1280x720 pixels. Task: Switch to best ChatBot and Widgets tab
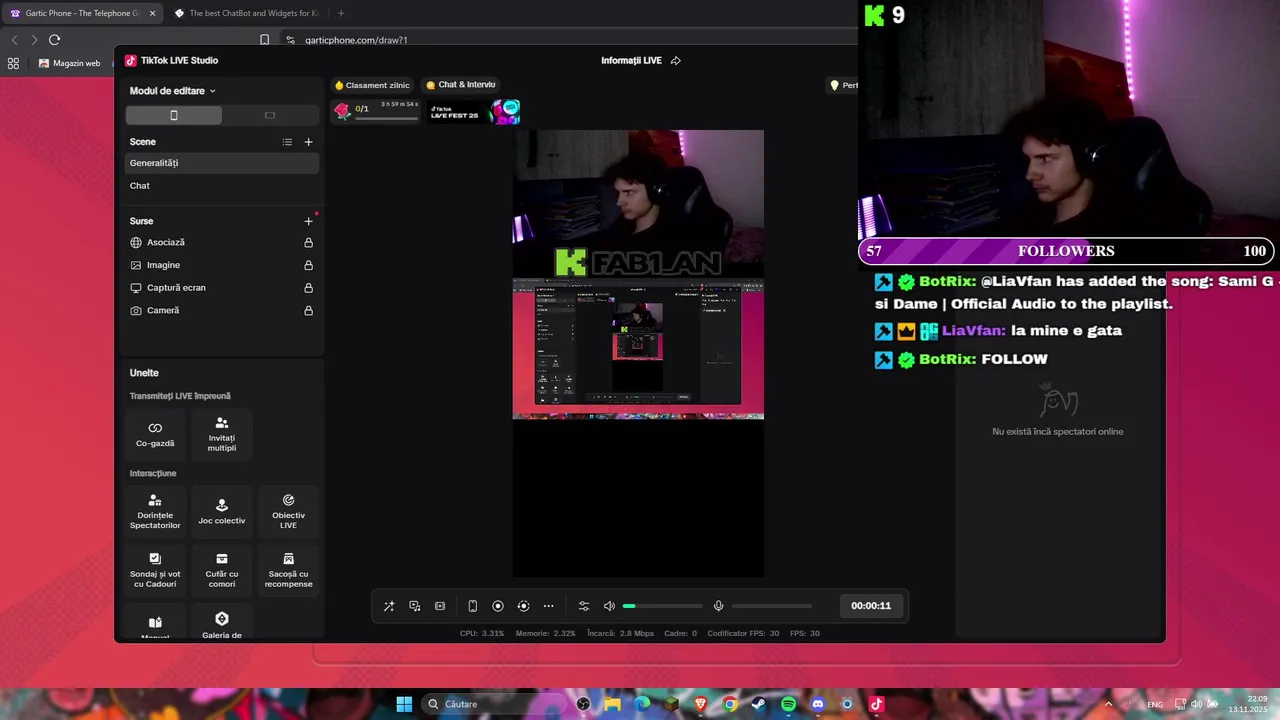pyautogui.click(x=246, y=13)
